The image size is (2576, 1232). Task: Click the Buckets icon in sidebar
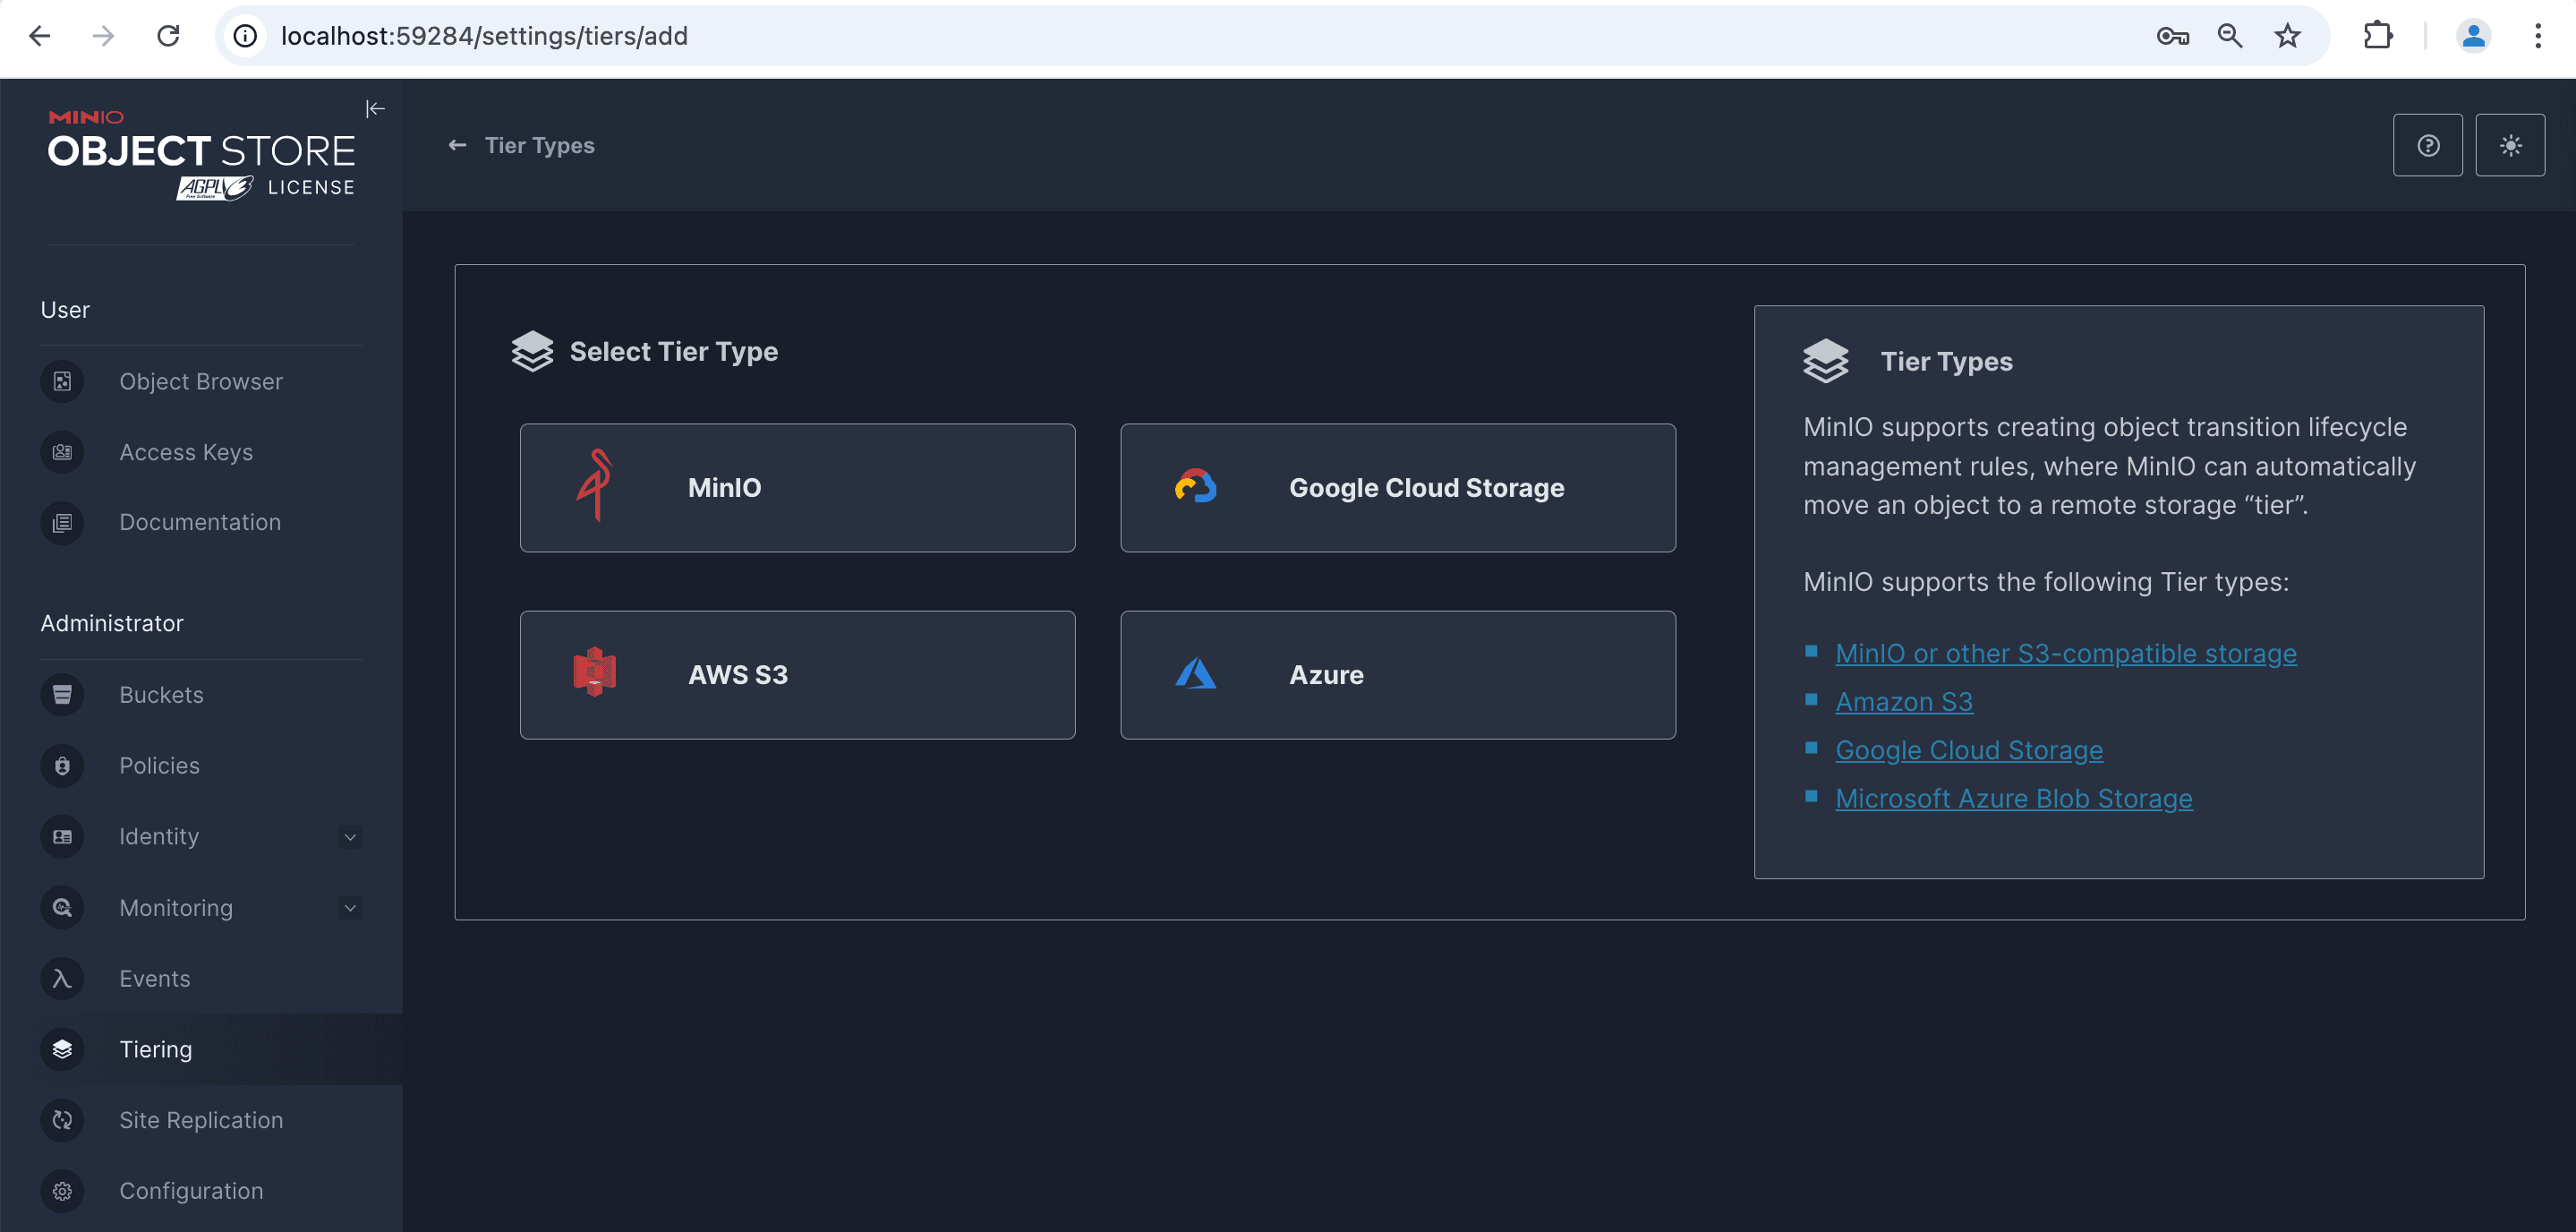tap(62, 695)
